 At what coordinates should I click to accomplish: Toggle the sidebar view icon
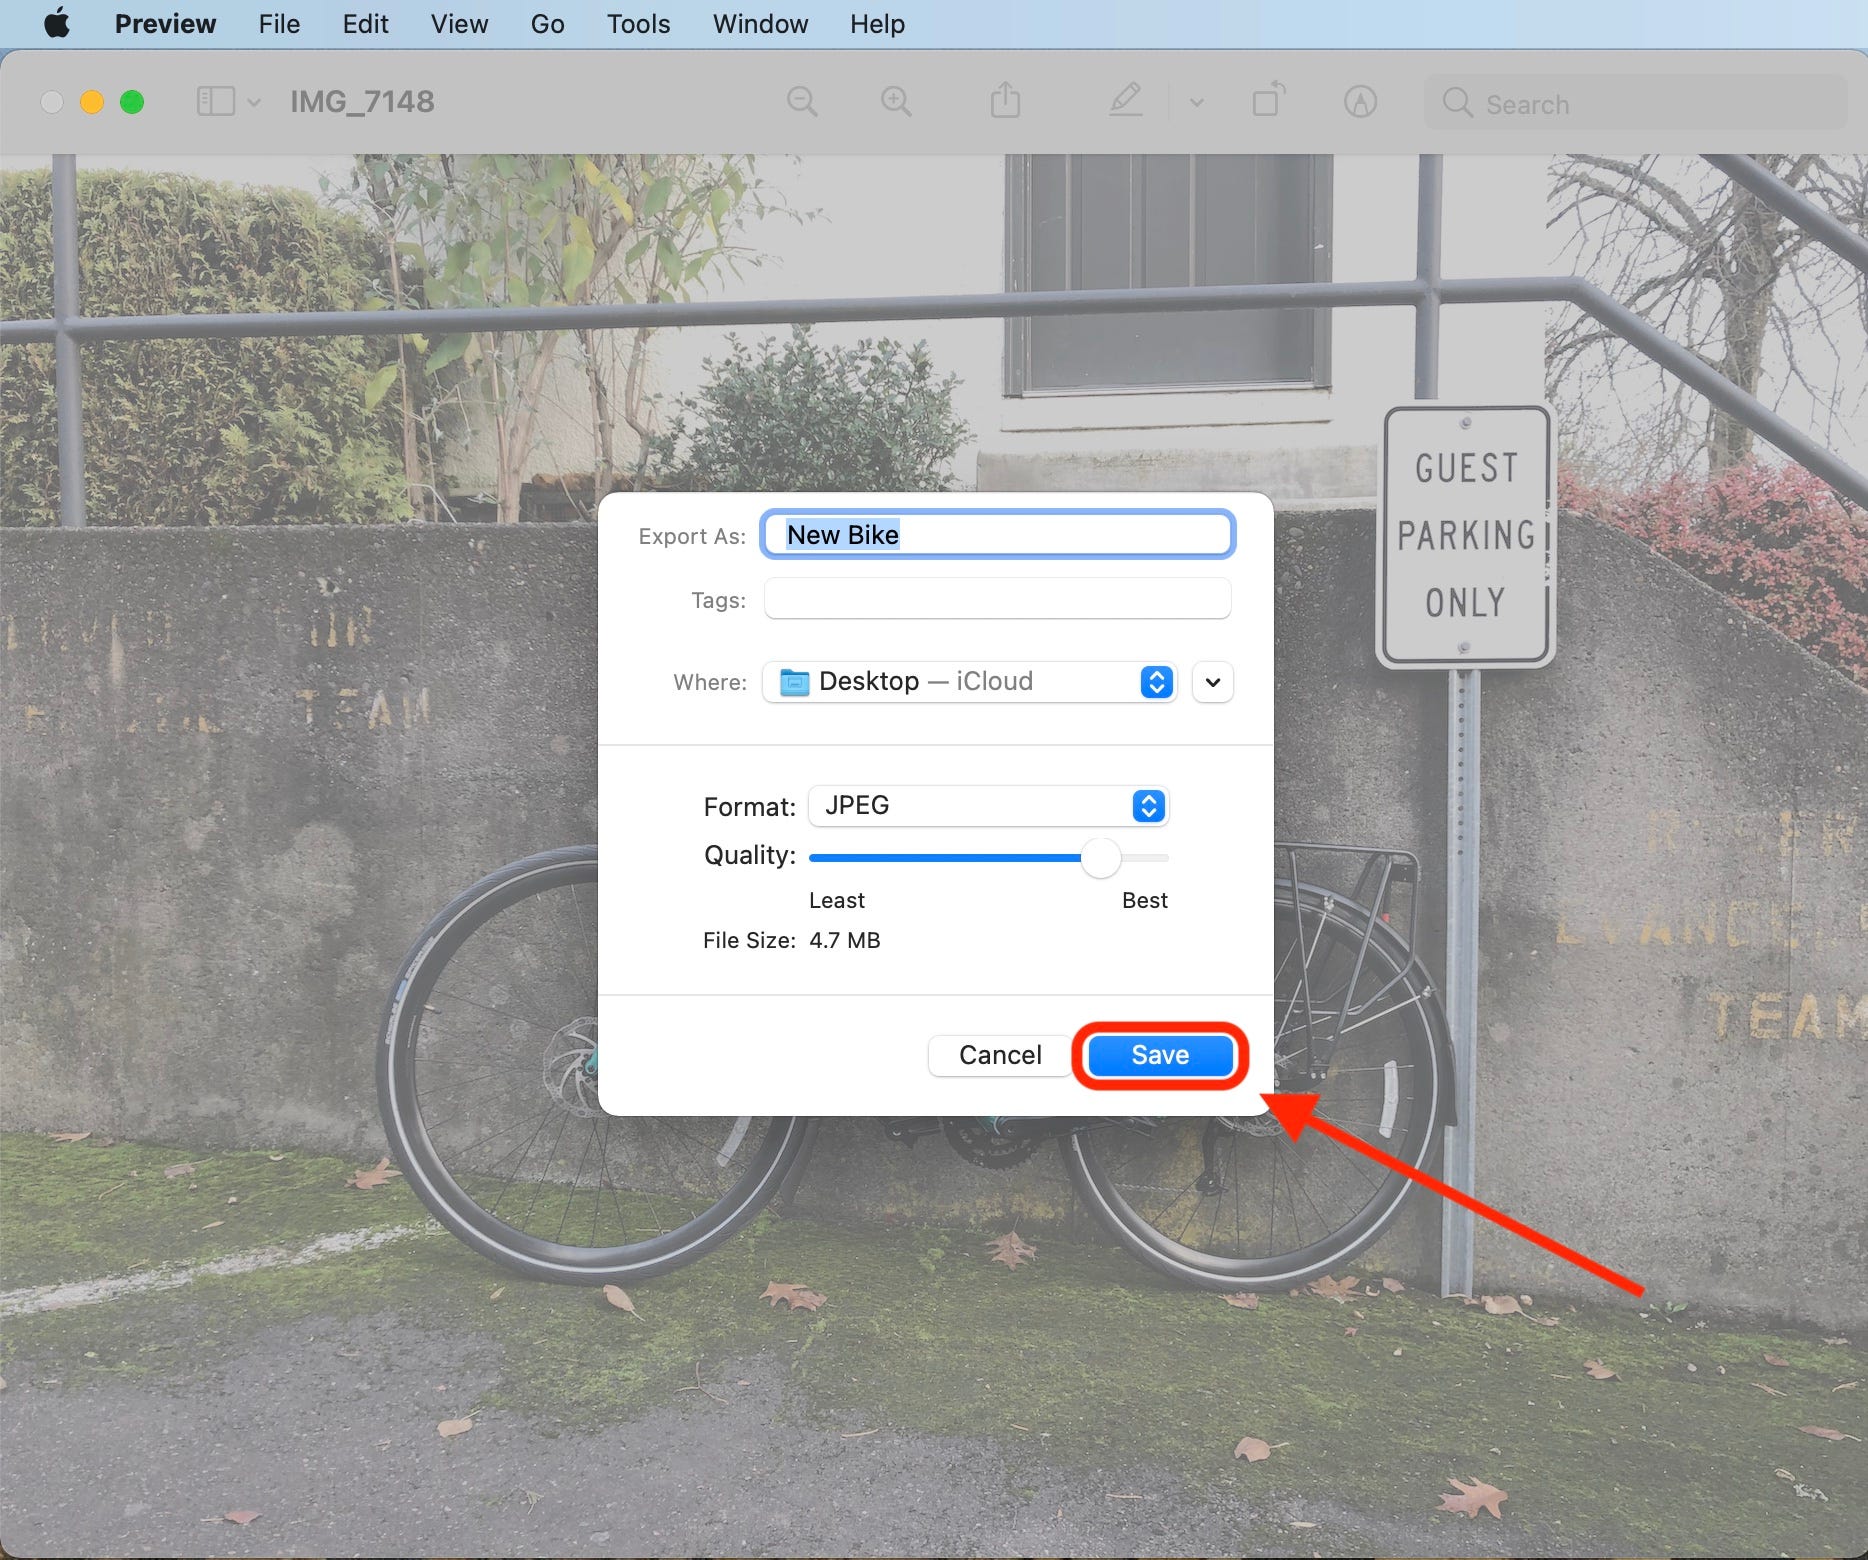tap(215, 101)
